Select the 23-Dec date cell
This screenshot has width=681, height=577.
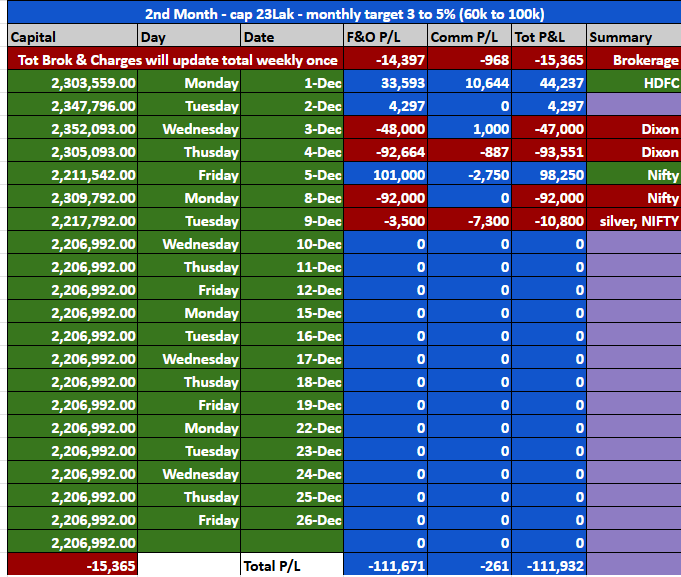[x=292, y=451]
